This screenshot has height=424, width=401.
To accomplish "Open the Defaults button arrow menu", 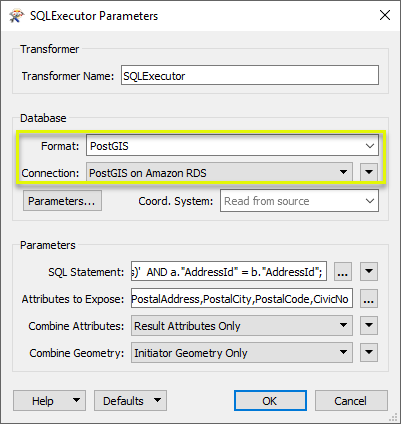I will [157, 400].
